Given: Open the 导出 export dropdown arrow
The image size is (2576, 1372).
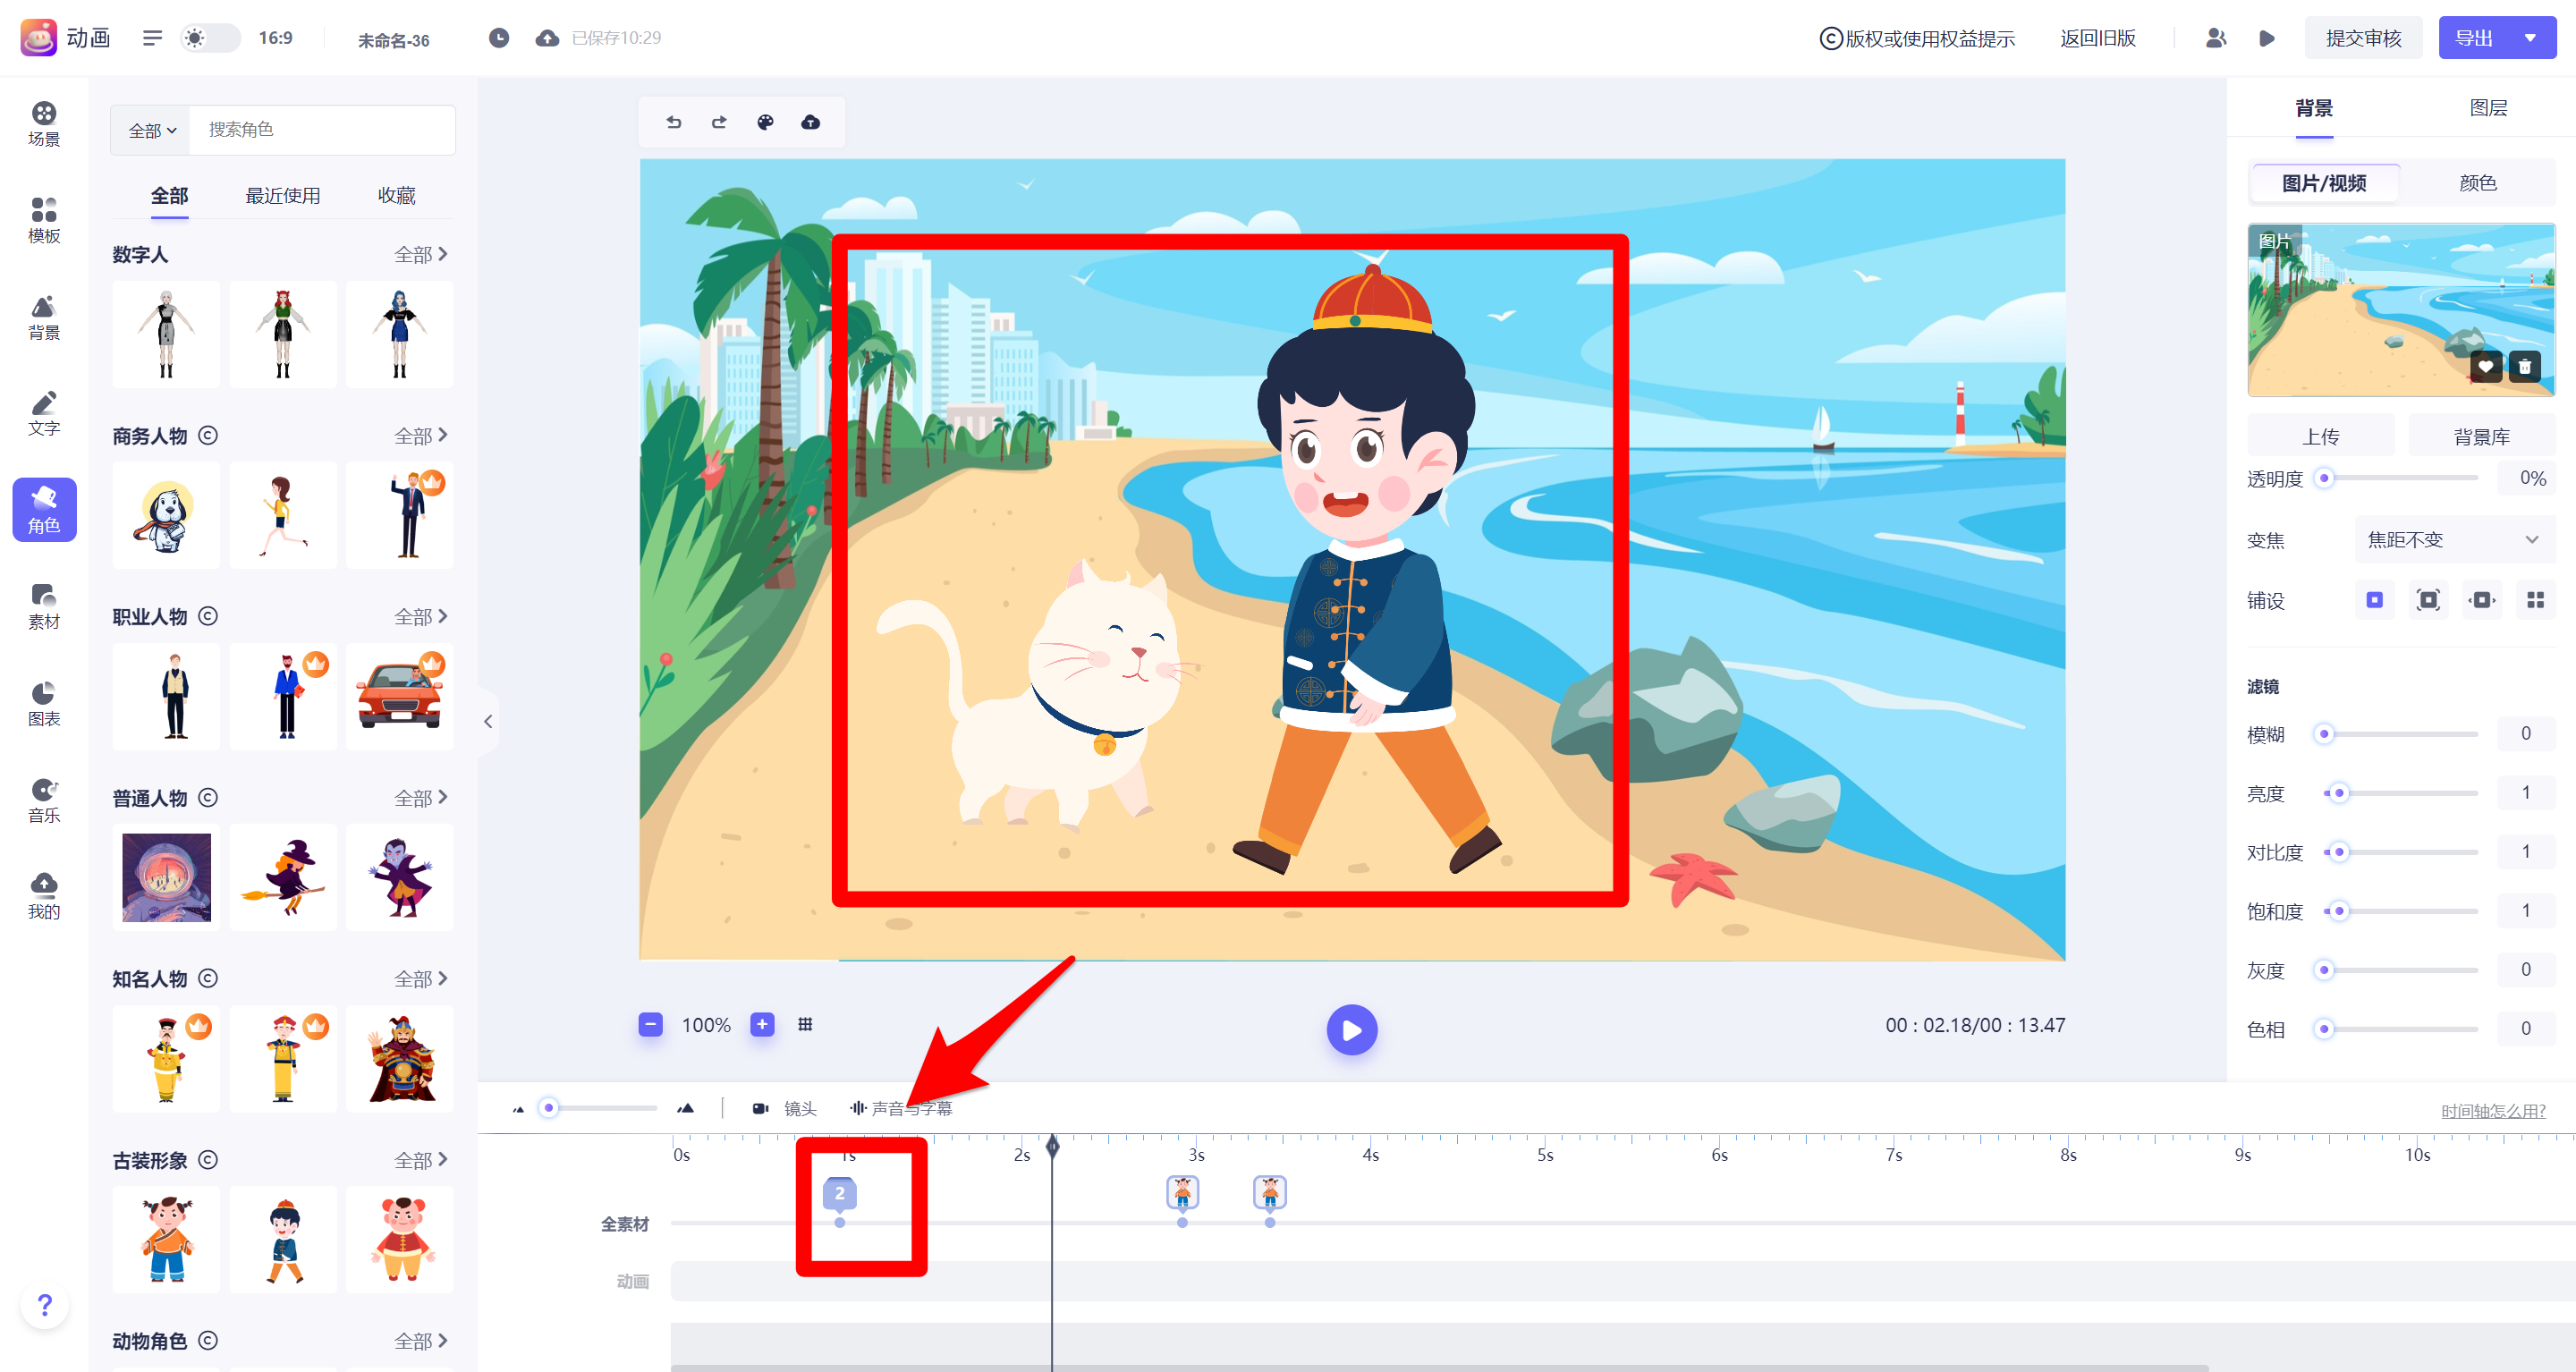Looking at the screenshot, I should [2530, 38].
